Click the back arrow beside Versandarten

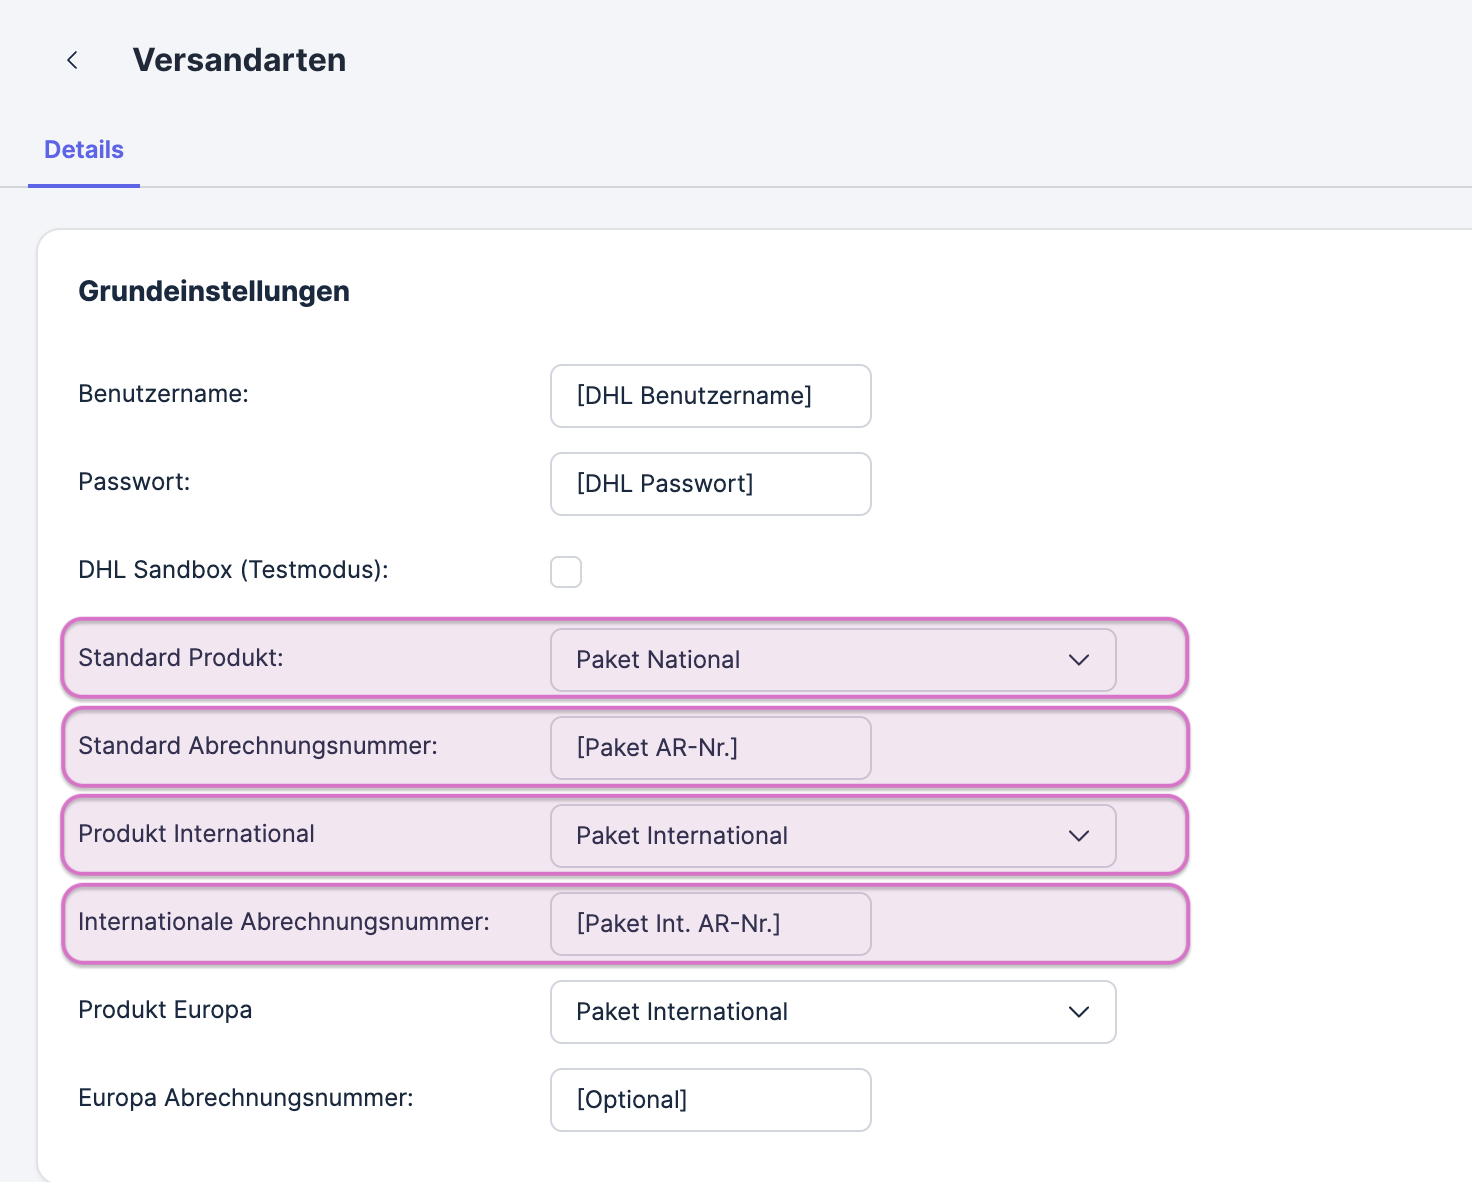pos(72,60)
